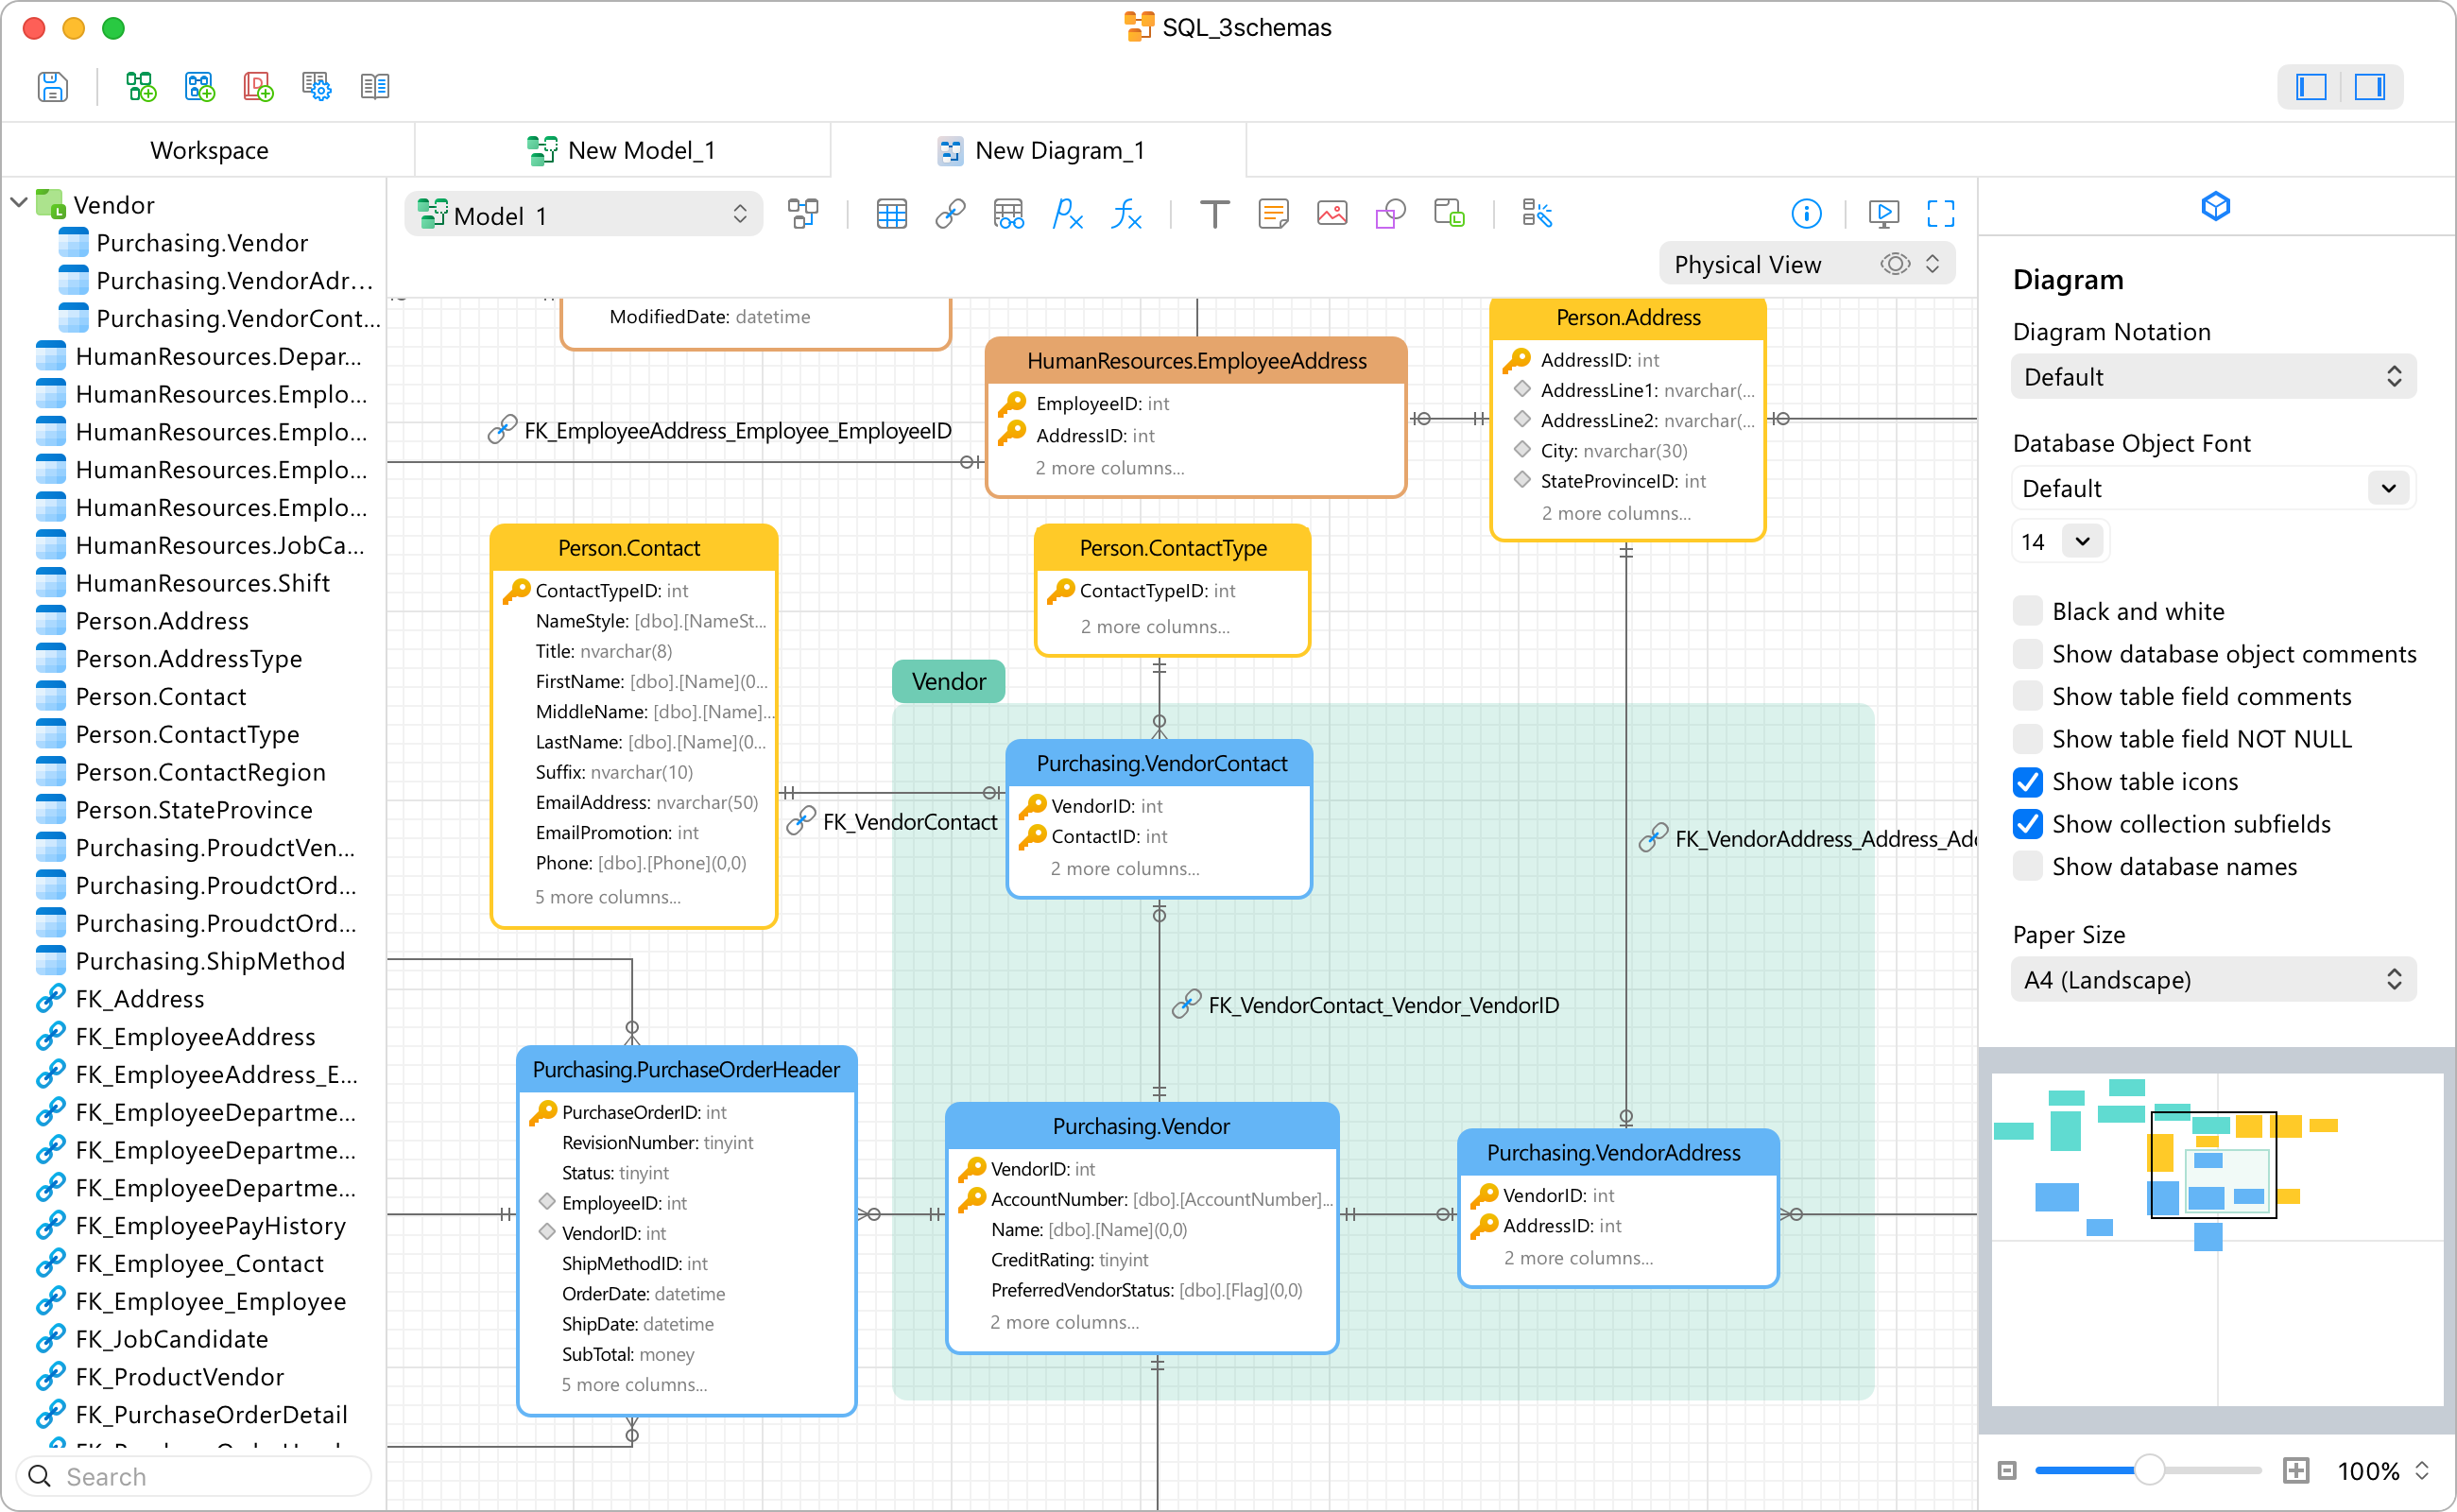Open the model settings gear icon

tap(317, 87)
